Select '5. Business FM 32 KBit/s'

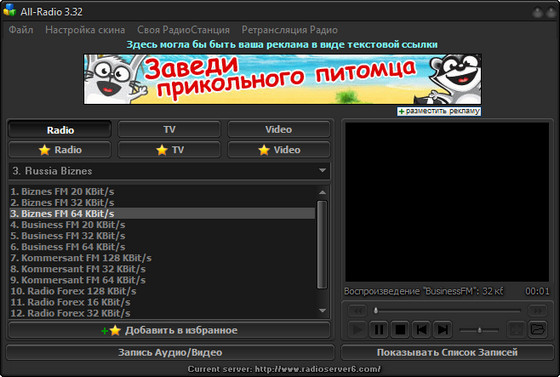(x=162, y=236)
